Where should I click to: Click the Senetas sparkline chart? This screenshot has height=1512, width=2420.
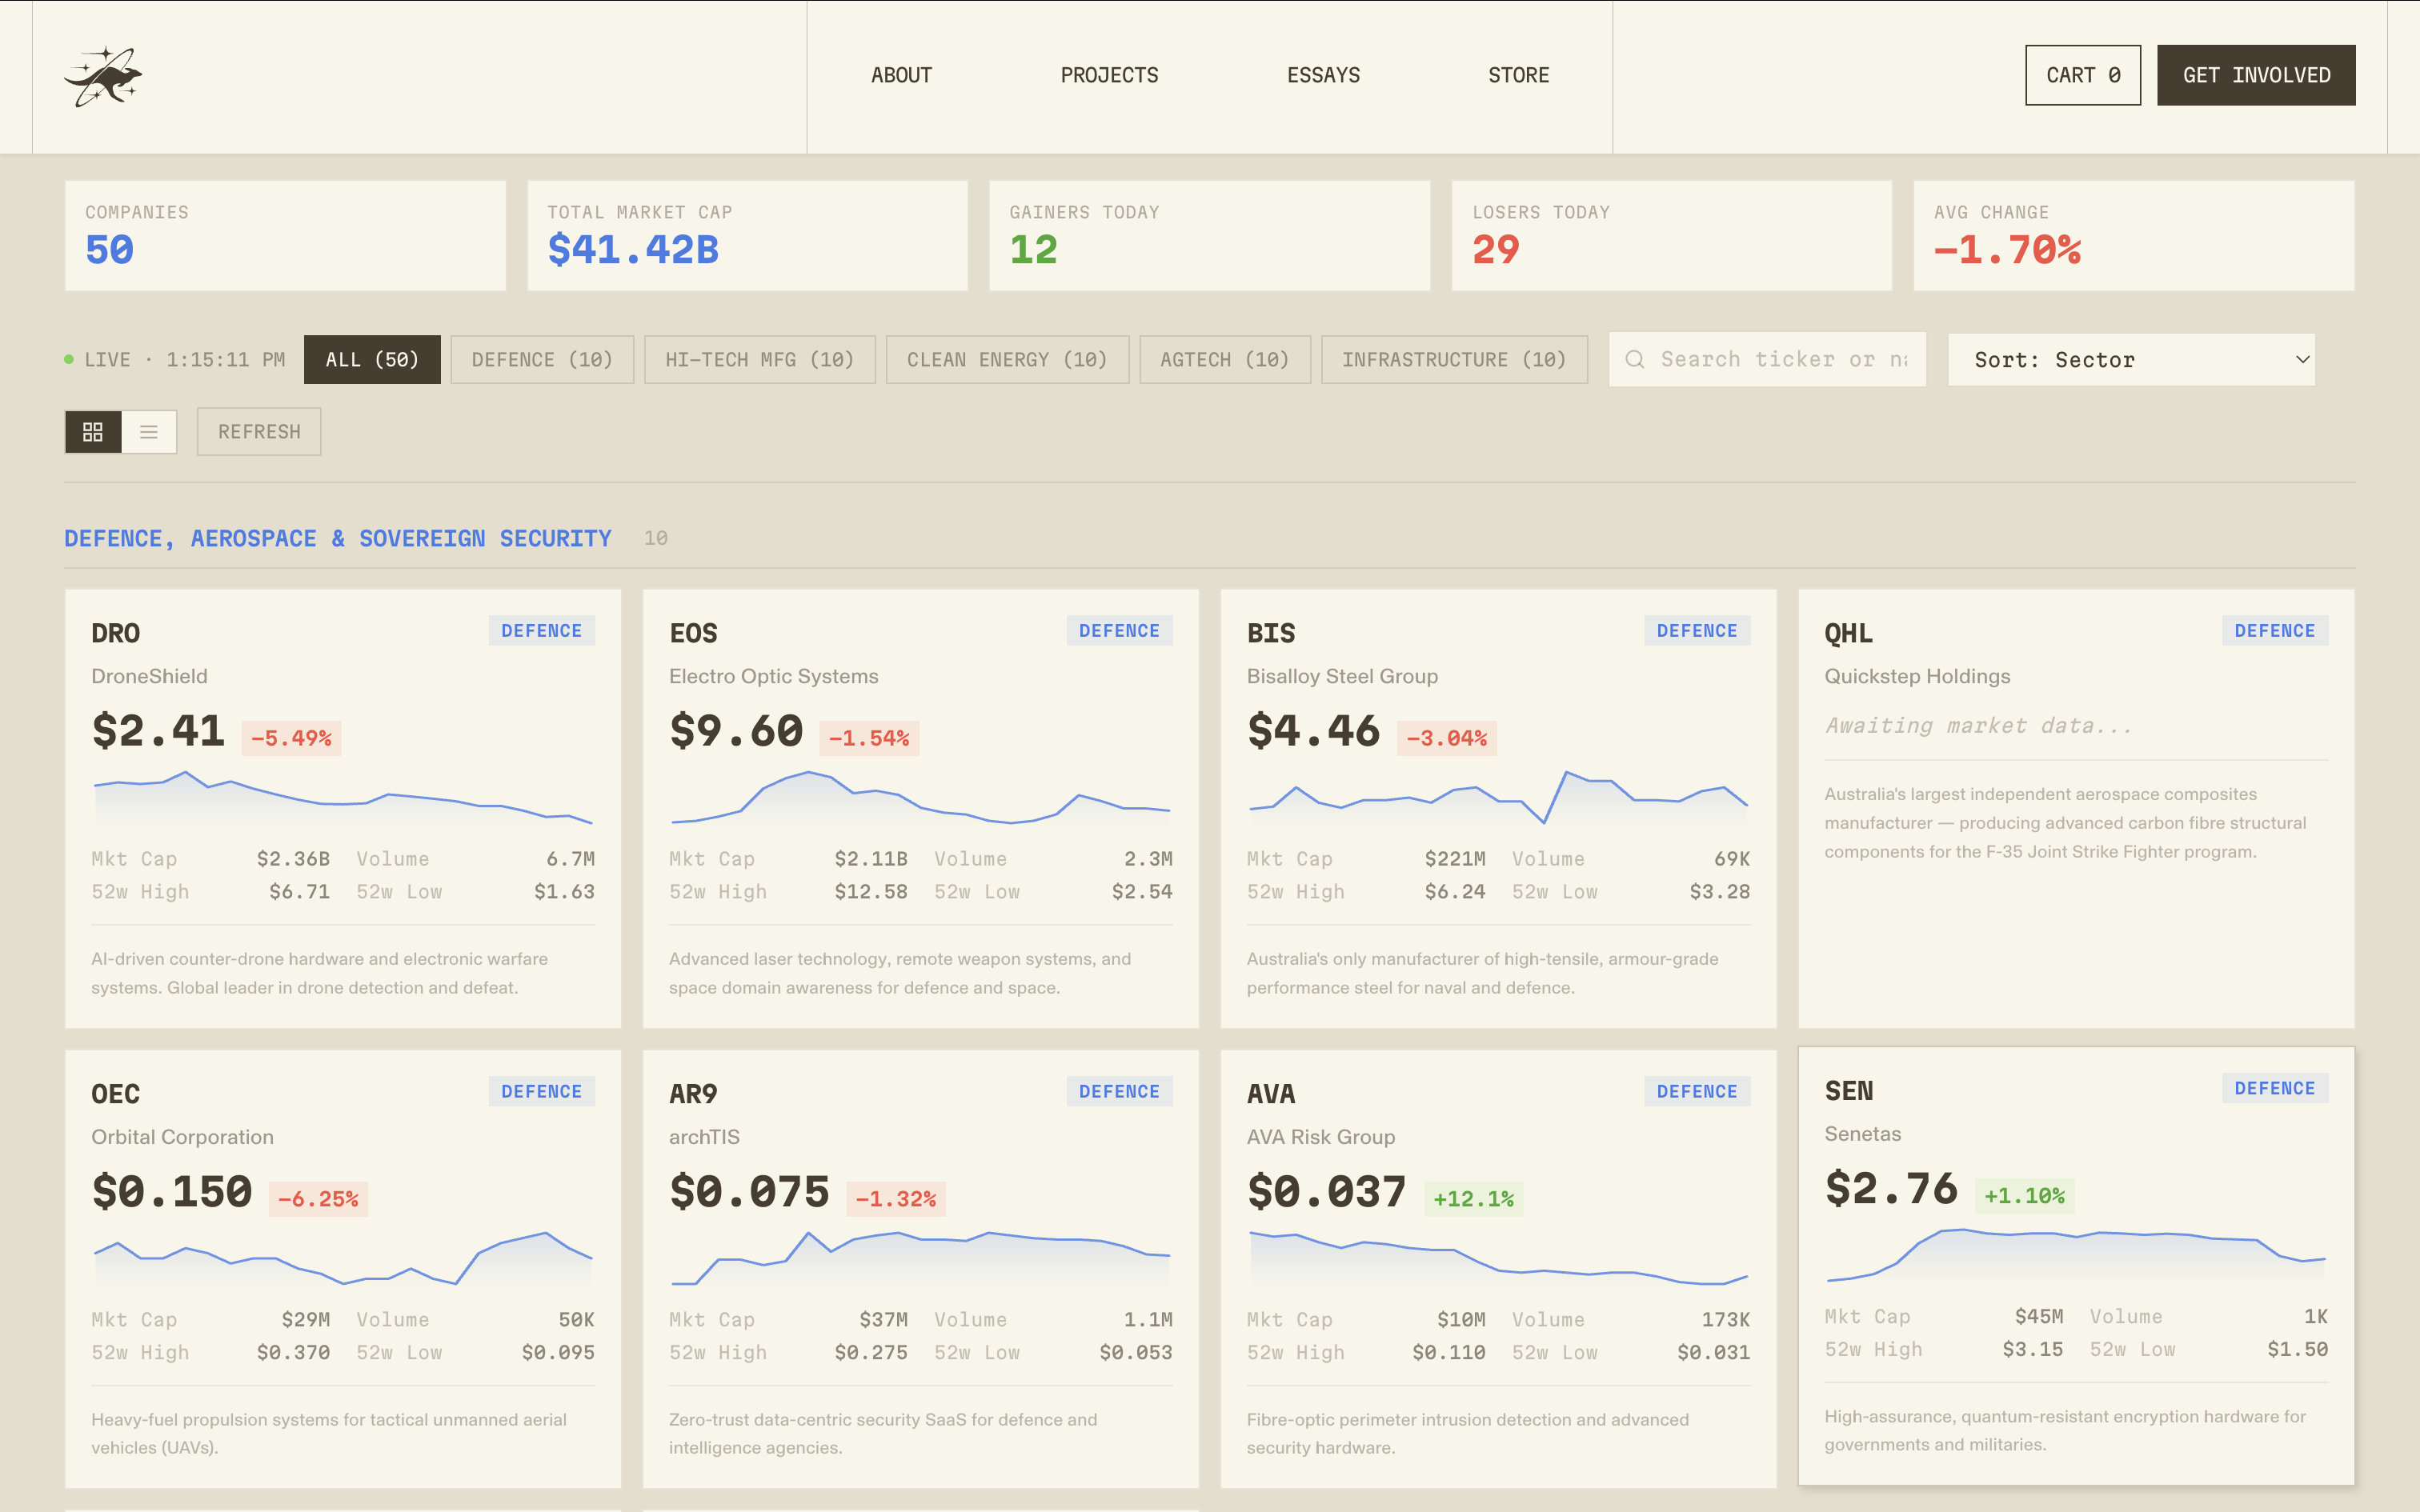coord(2076,1256)
